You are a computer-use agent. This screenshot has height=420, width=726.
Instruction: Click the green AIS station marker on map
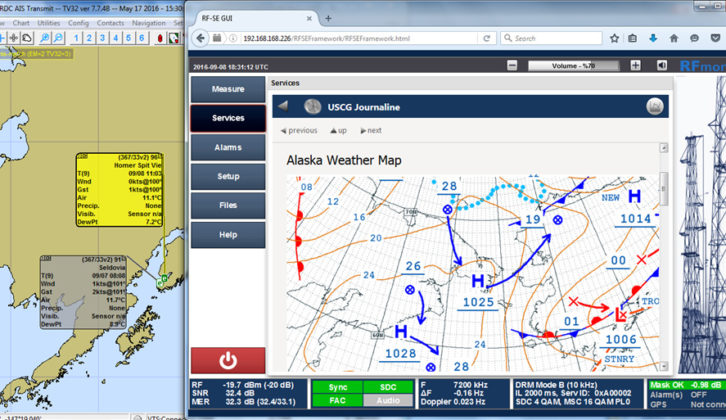(164, 279)
